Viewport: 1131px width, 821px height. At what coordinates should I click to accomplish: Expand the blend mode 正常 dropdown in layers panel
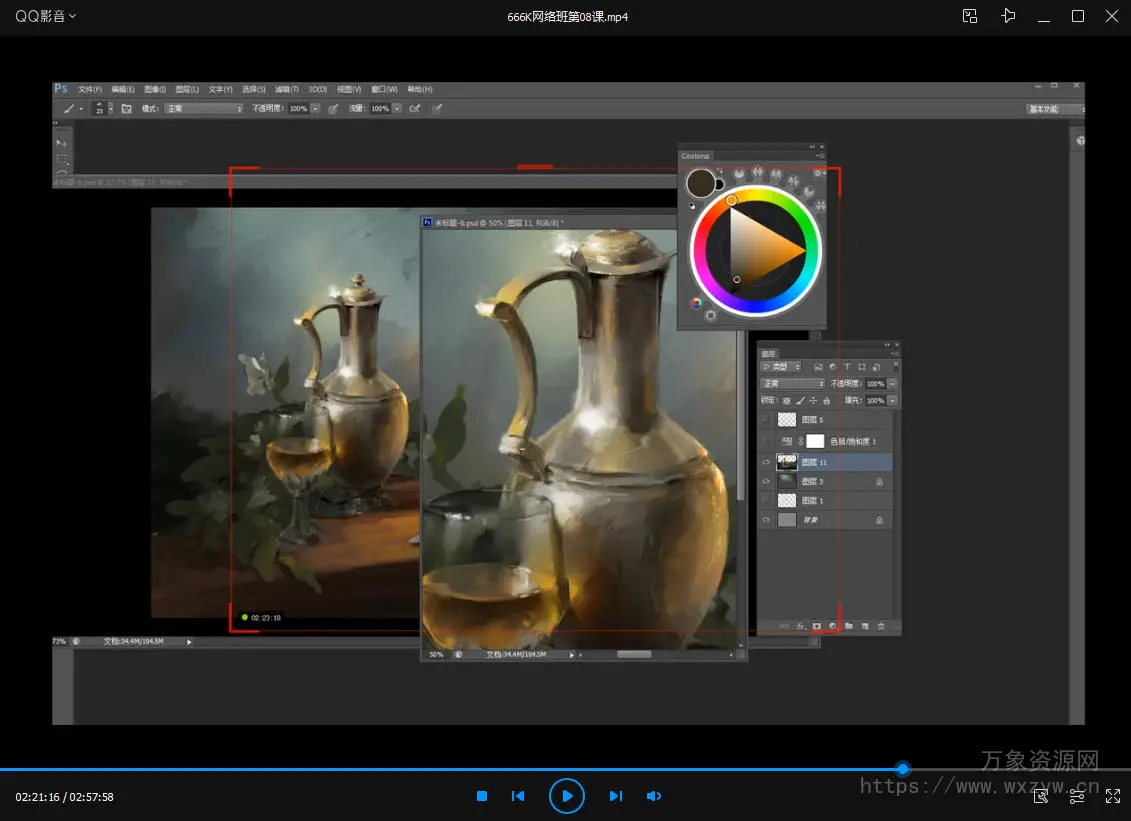[x=793, y=384]
